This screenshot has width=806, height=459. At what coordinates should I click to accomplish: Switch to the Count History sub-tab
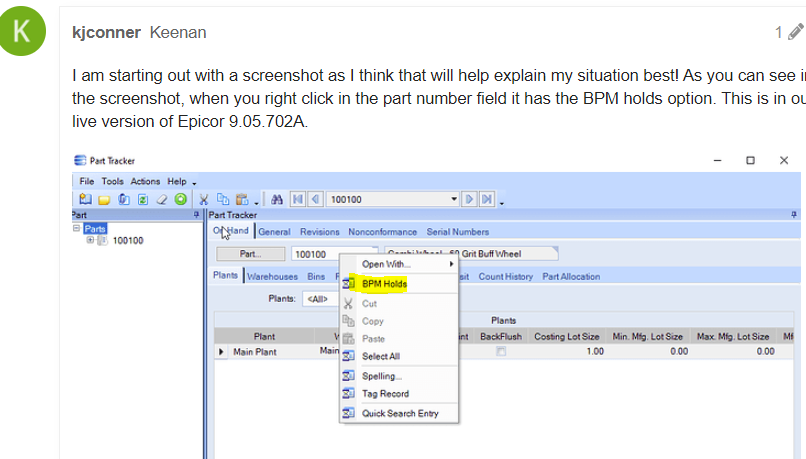coord(506,277)
